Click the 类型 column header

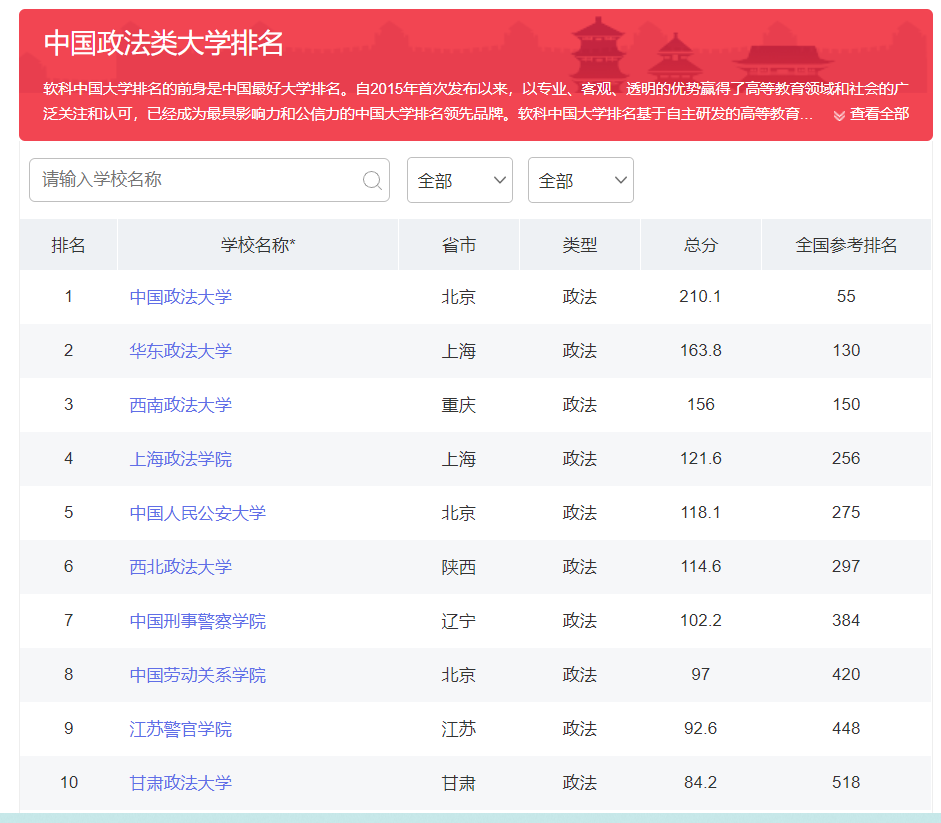click(579, 244)
